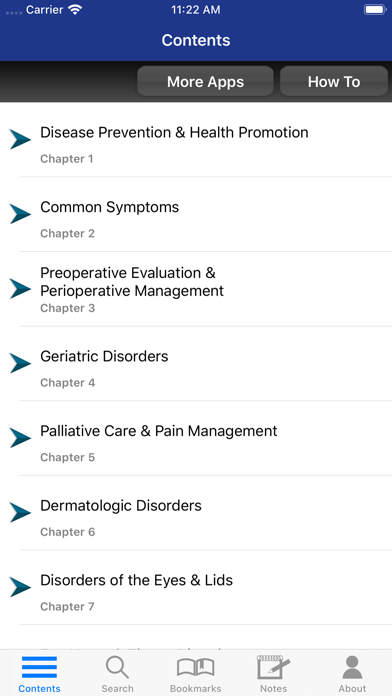Tap the Contents list icon

coord(39,667)
